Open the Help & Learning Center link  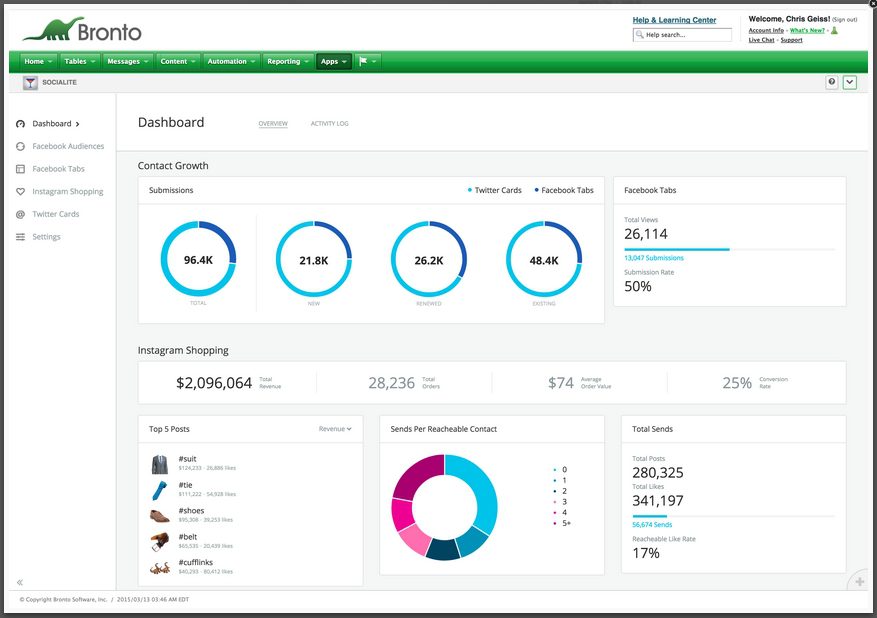click(674, 20)
